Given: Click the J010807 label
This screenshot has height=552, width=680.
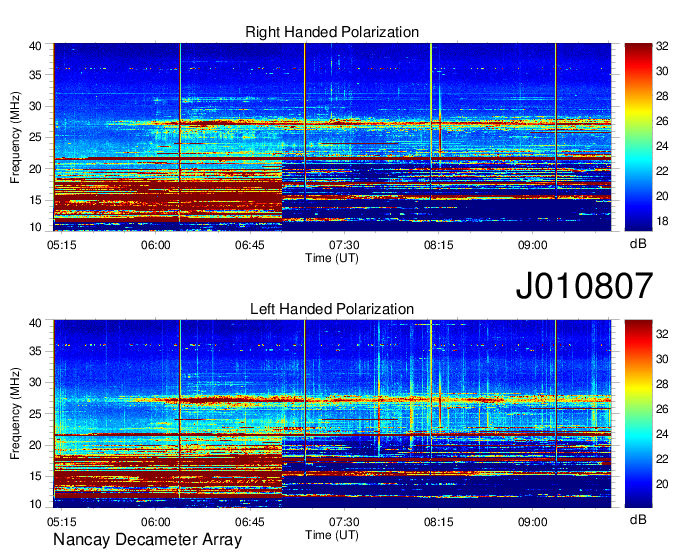Looking at the screenshot, I should click(584, 285).
